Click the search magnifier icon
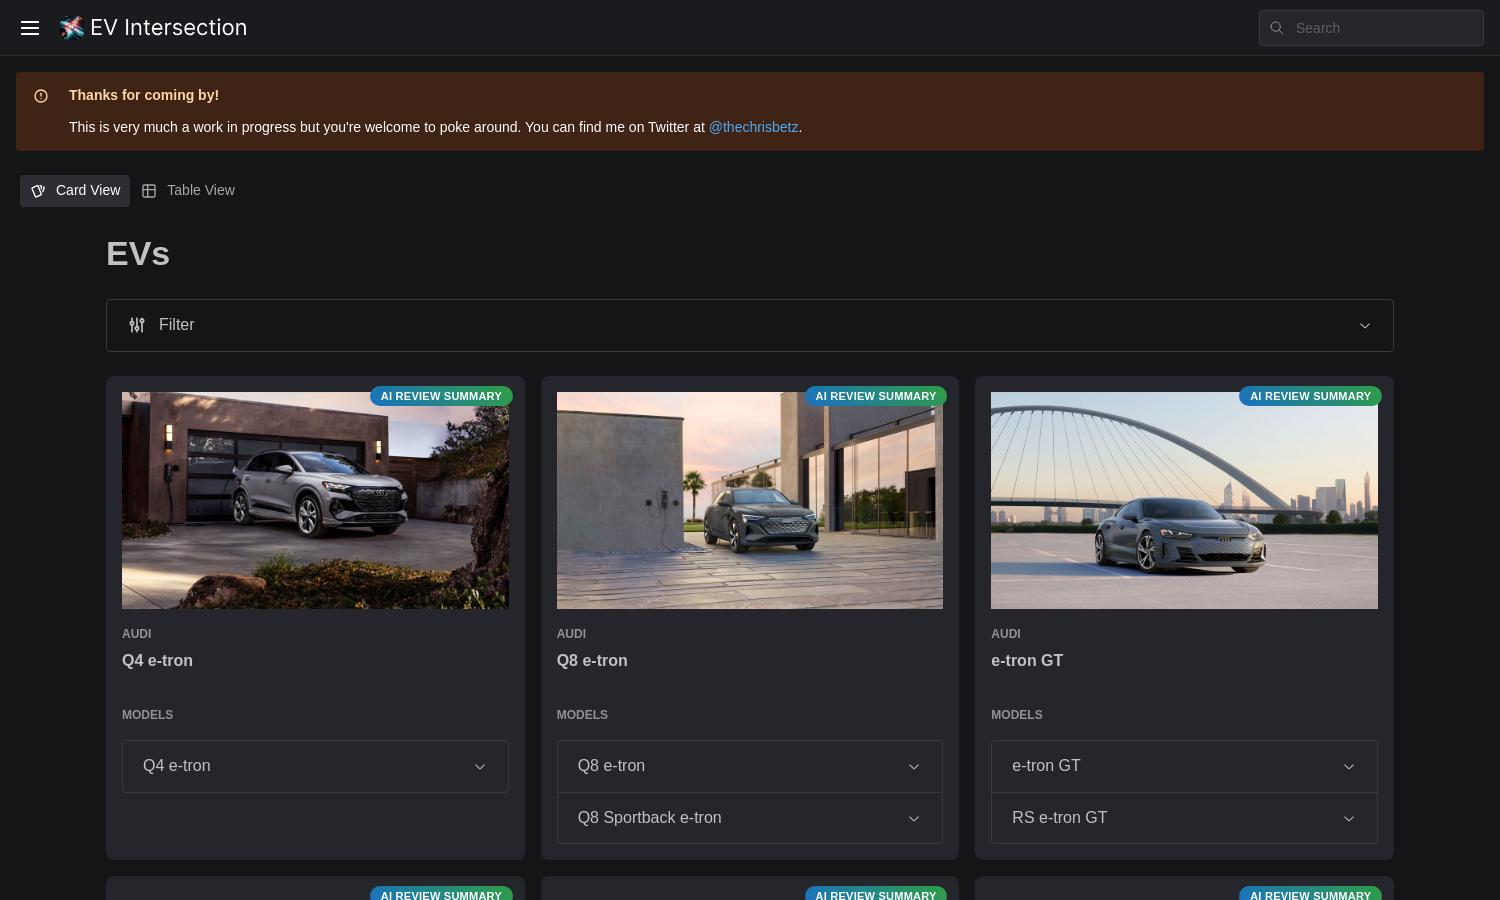The image size is (1500, 900). [1277, 28]
